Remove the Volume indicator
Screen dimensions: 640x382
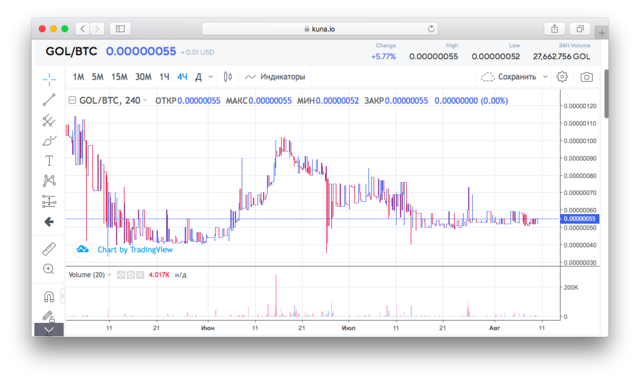tap(140, 275)
